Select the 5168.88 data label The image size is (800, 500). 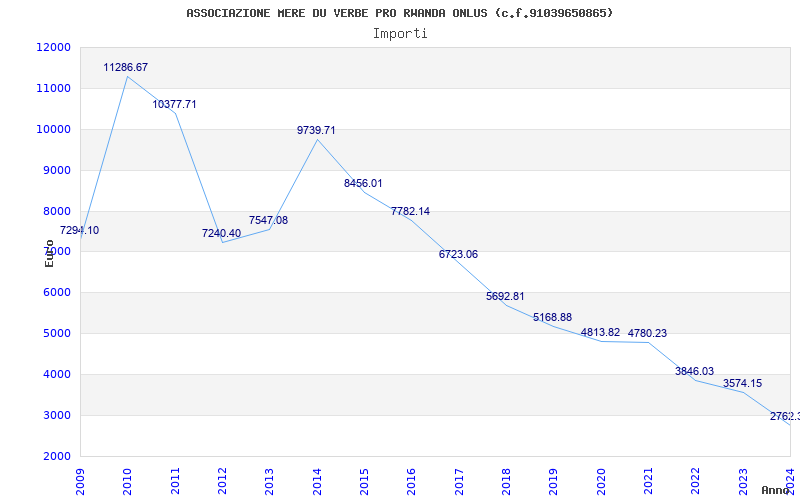[553, 318]
